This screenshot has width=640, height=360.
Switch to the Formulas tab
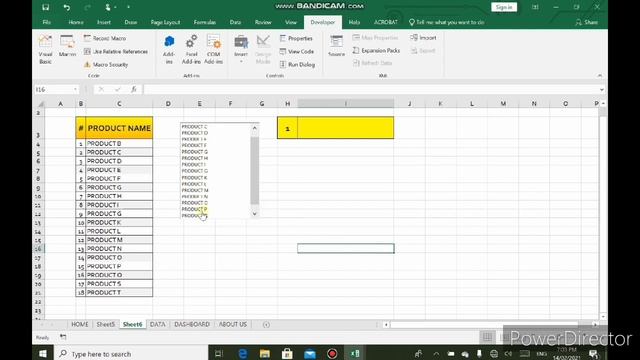click(205, 22)
